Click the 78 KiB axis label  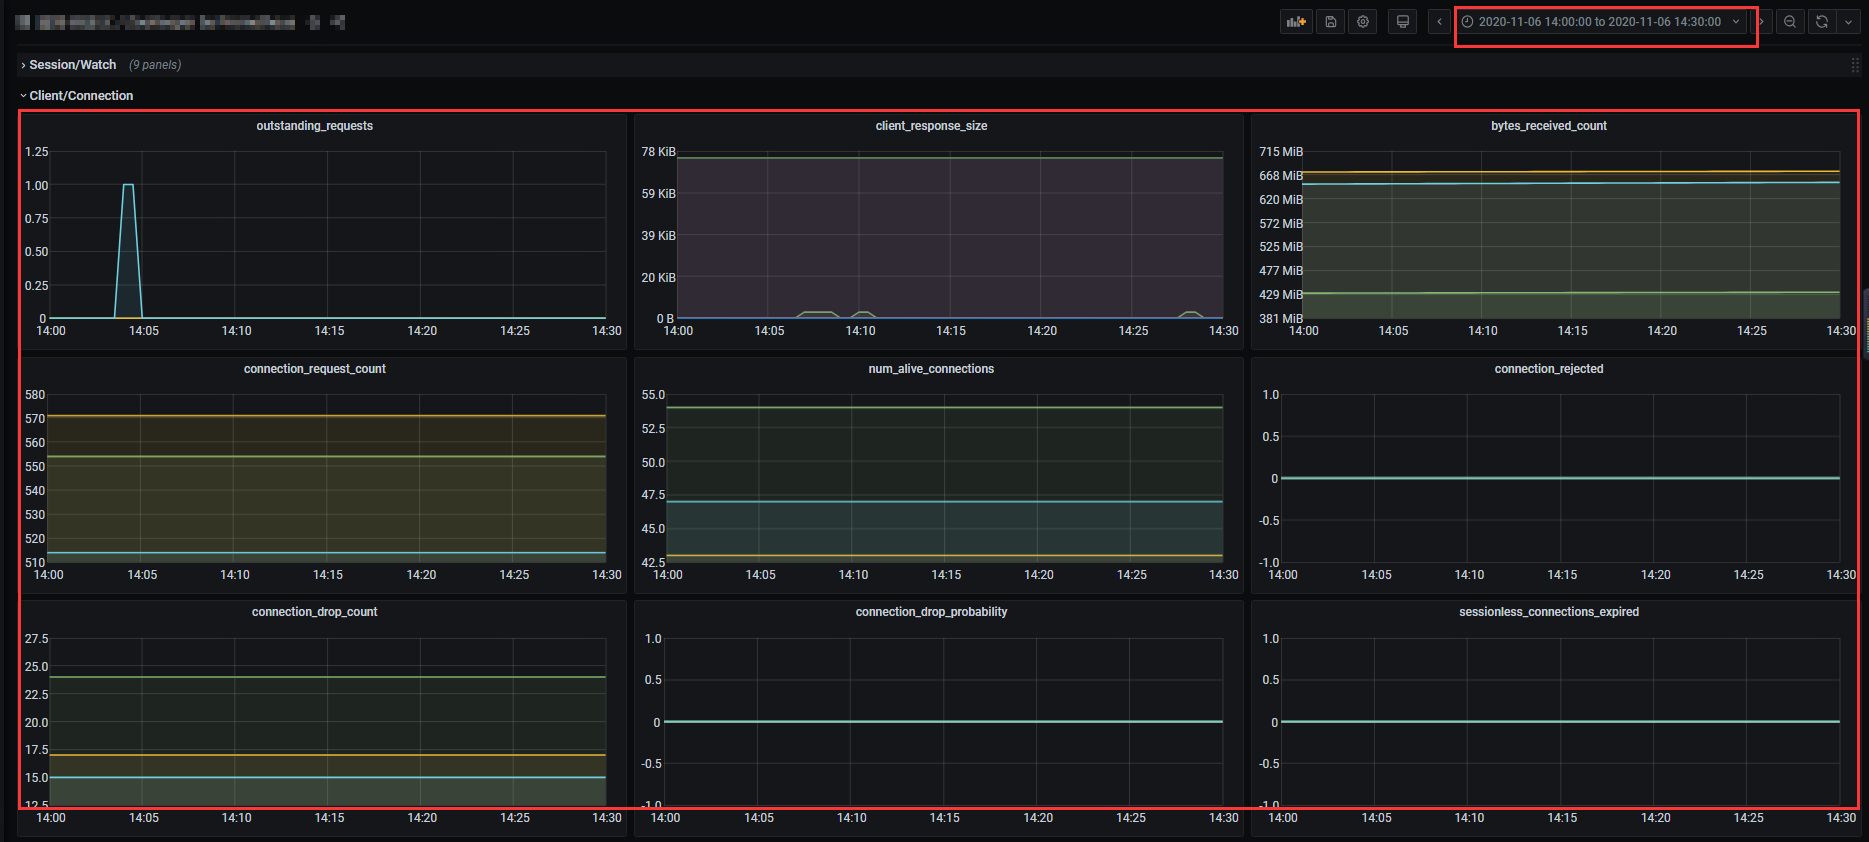(x=658, y=152)
